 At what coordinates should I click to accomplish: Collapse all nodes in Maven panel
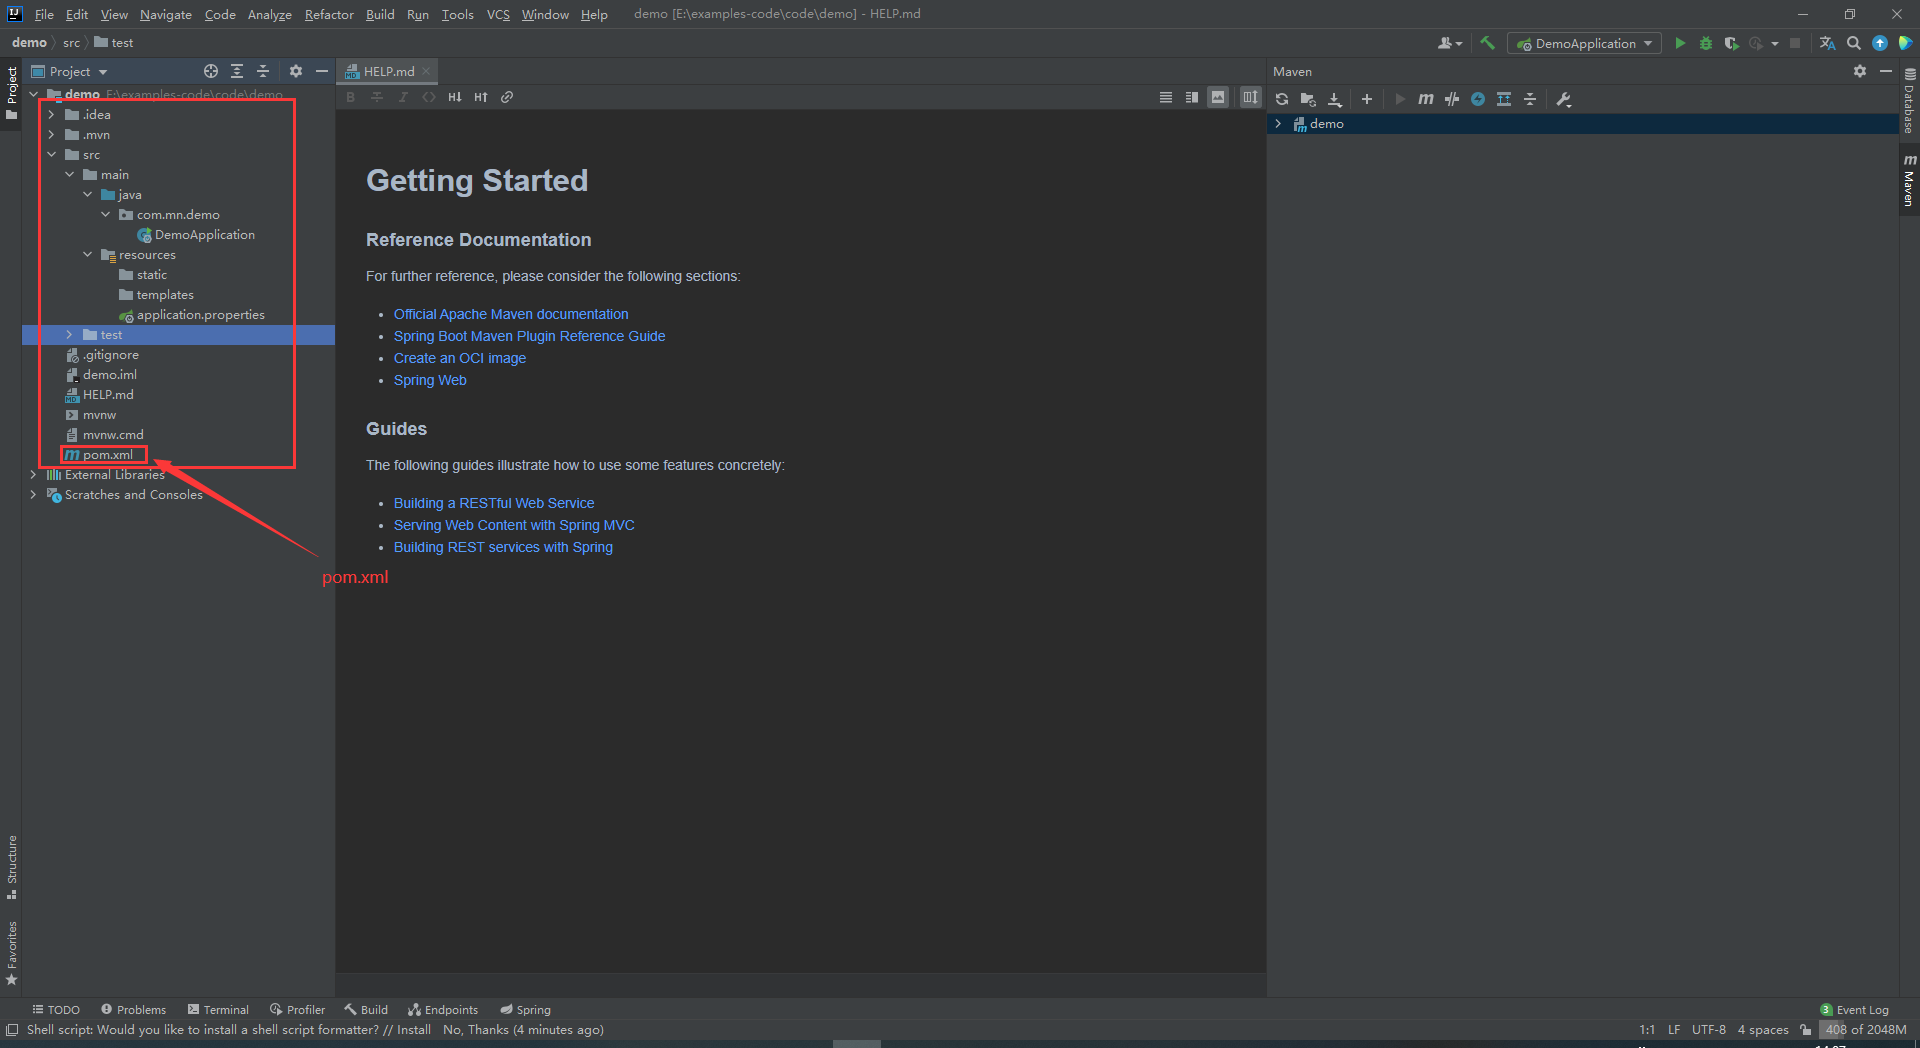point(1530,99)
